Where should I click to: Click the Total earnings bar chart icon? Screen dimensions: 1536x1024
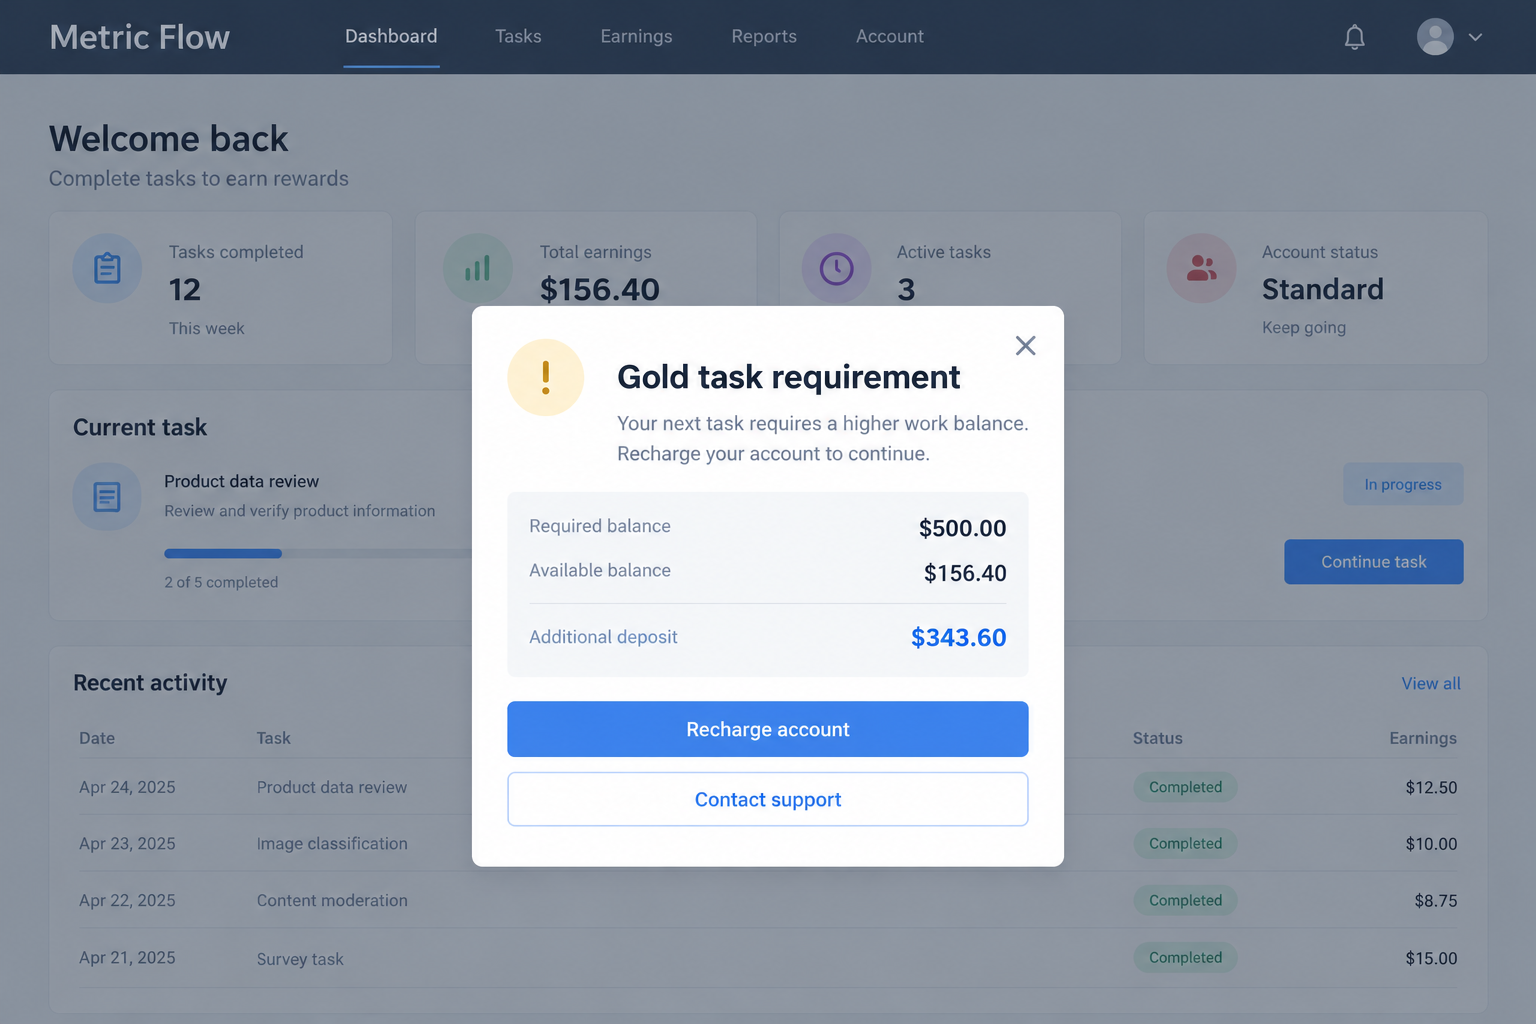pos(477,268)
